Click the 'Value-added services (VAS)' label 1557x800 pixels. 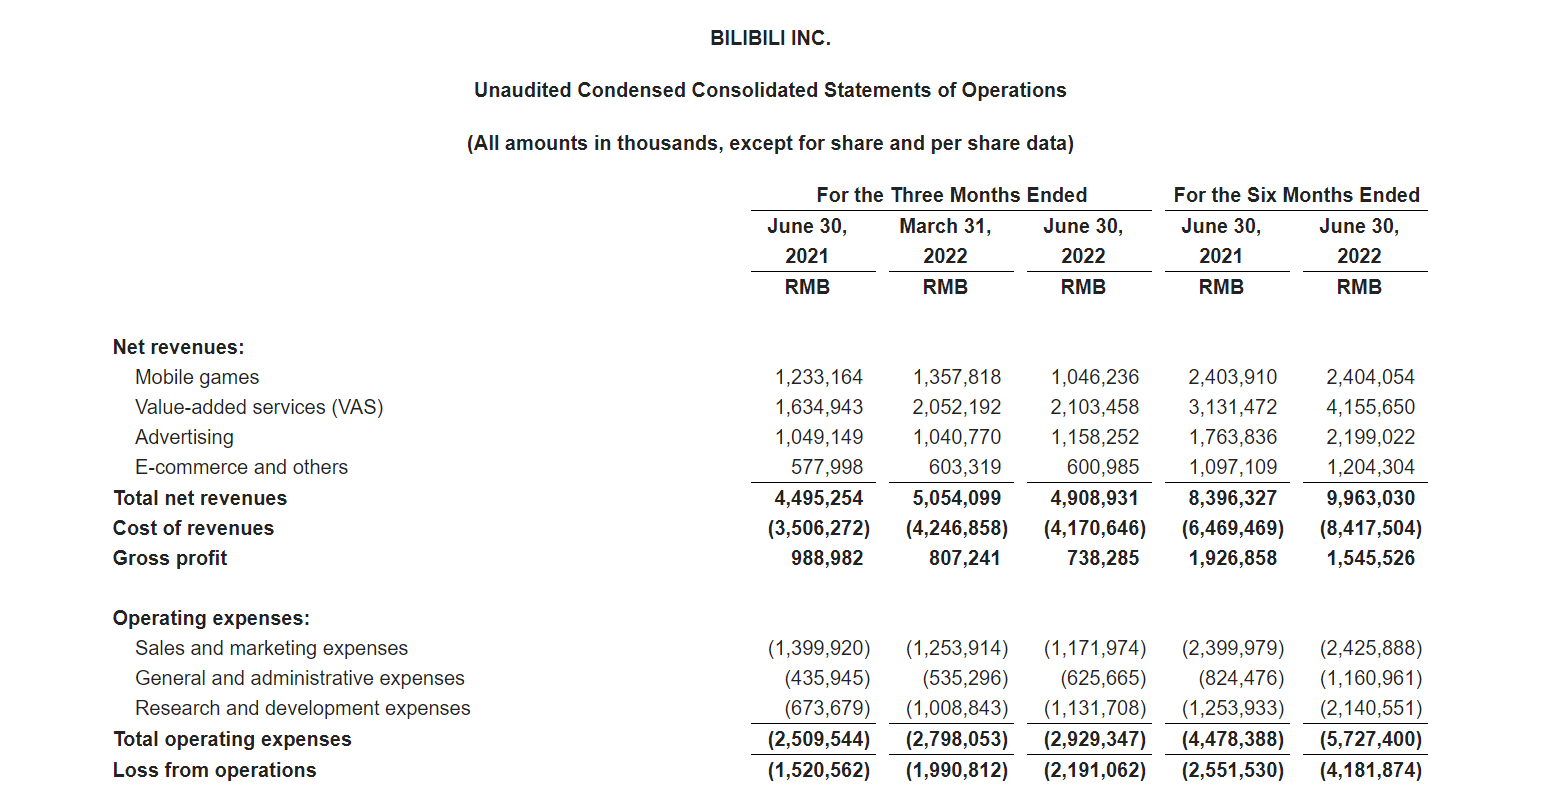click(259, 407)
